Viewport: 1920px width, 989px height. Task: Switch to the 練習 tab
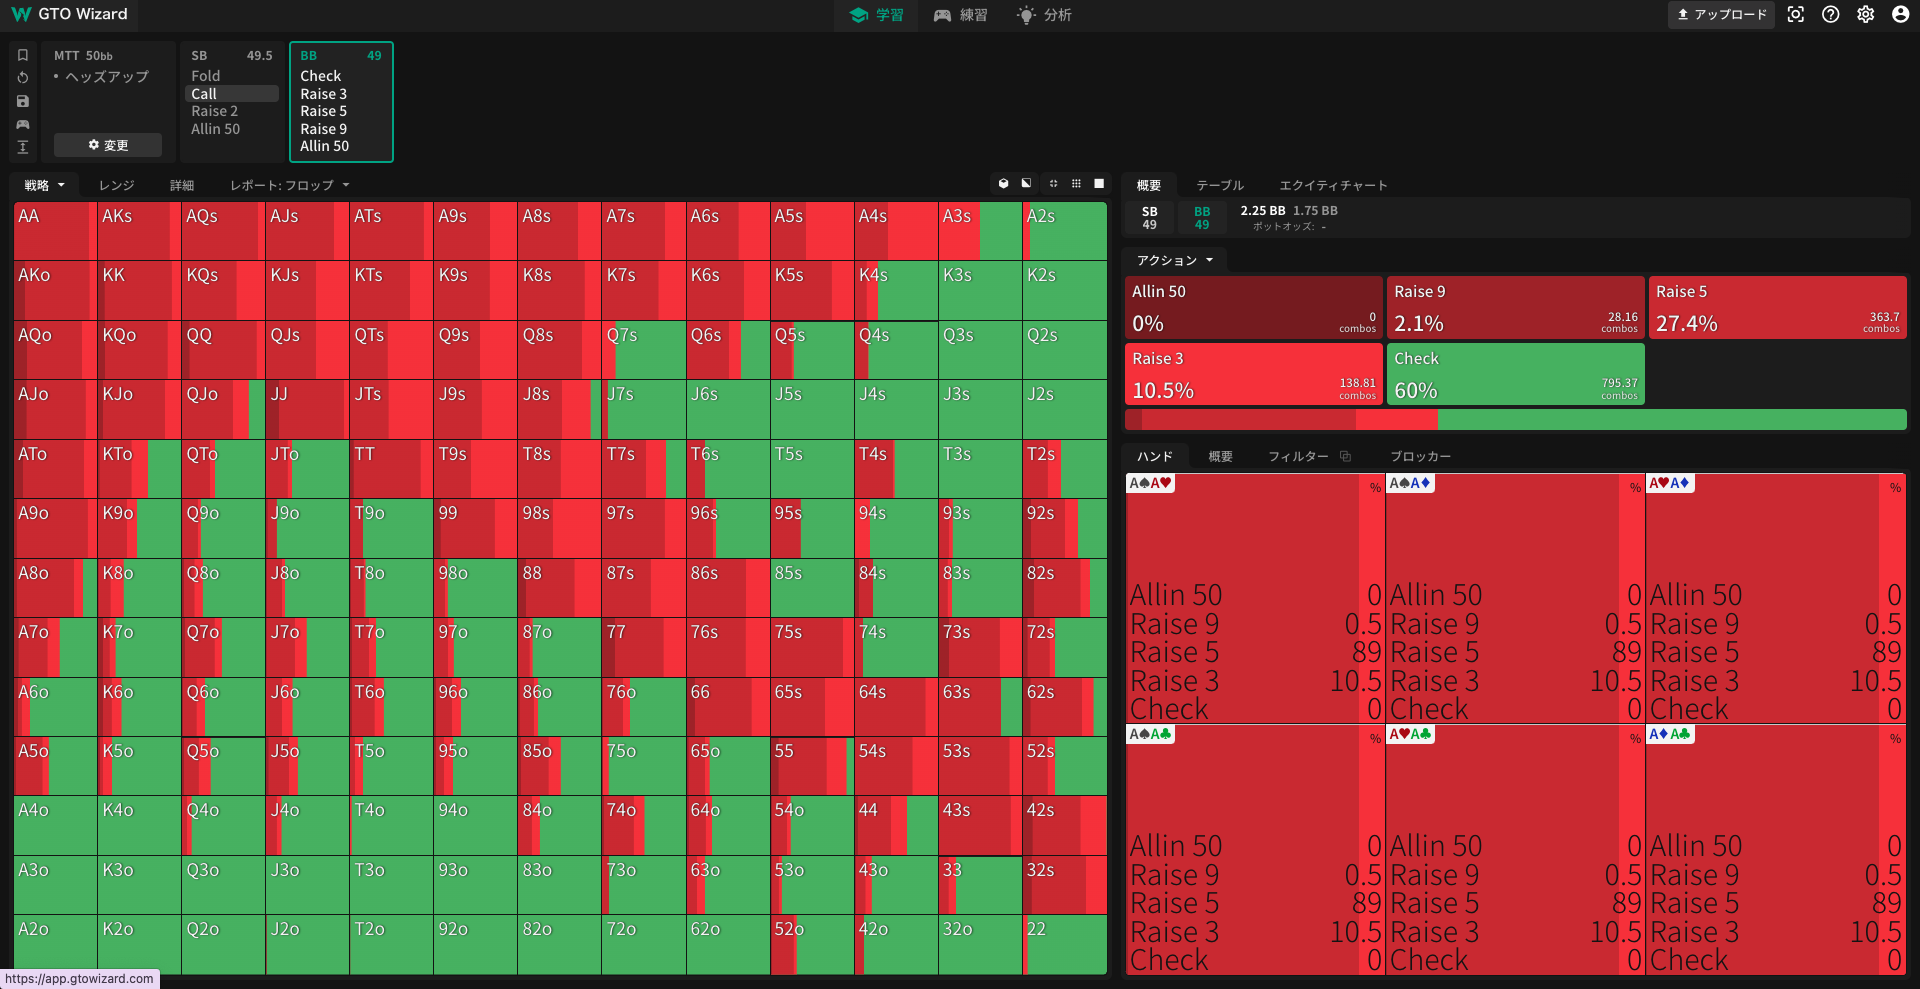pyautogui.click(x=961, y=15)
